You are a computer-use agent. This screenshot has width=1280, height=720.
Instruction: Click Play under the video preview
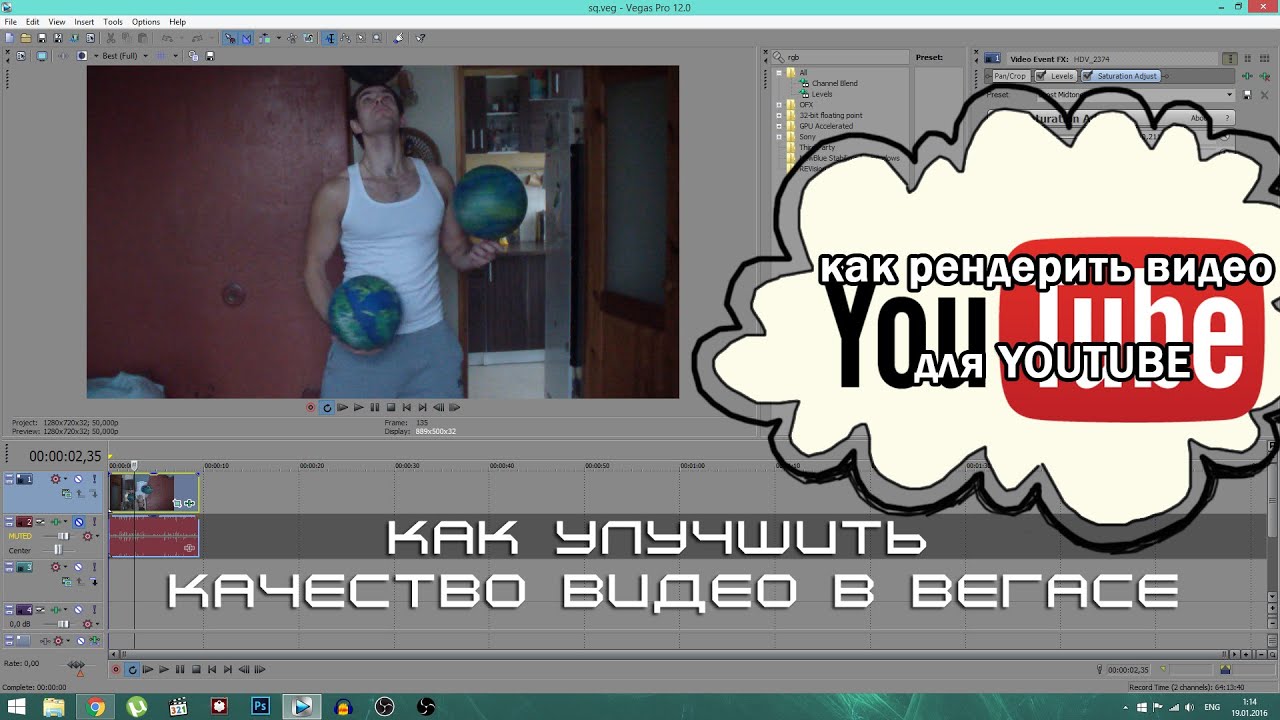coord(358,407)
